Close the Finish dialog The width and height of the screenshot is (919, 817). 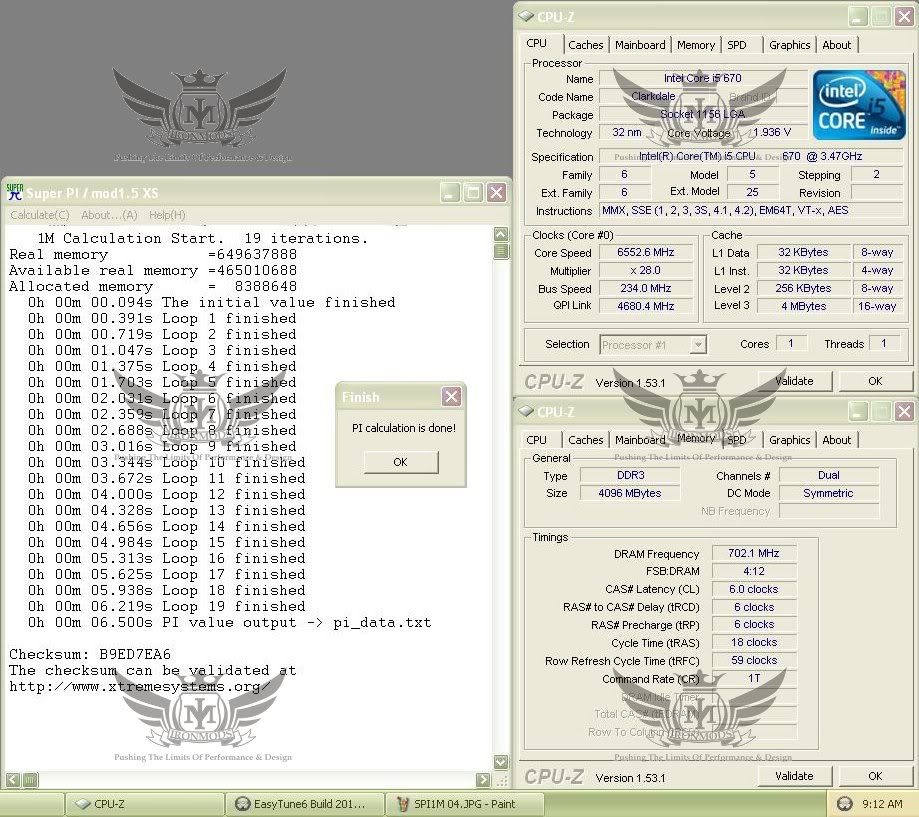(451, 397)
